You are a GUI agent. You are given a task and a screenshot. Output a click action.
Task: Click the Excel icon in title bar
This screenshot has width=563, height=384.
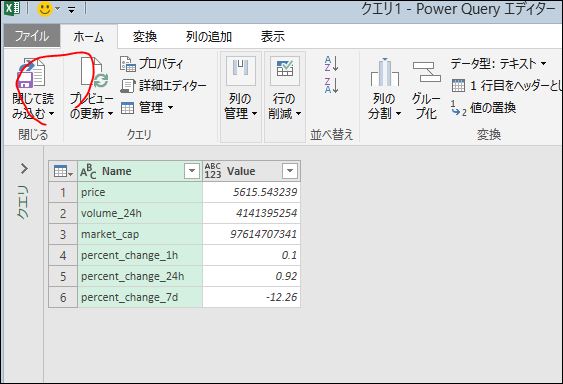point(13,9)
